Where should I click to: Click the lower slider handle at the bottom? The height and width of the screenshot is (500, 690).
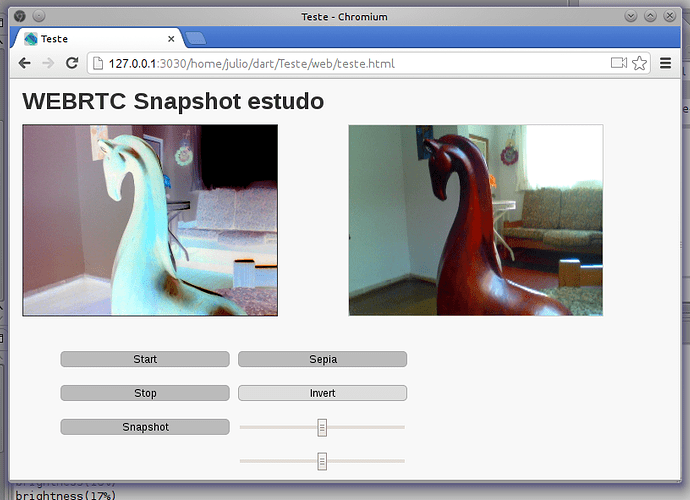point(322,461)
